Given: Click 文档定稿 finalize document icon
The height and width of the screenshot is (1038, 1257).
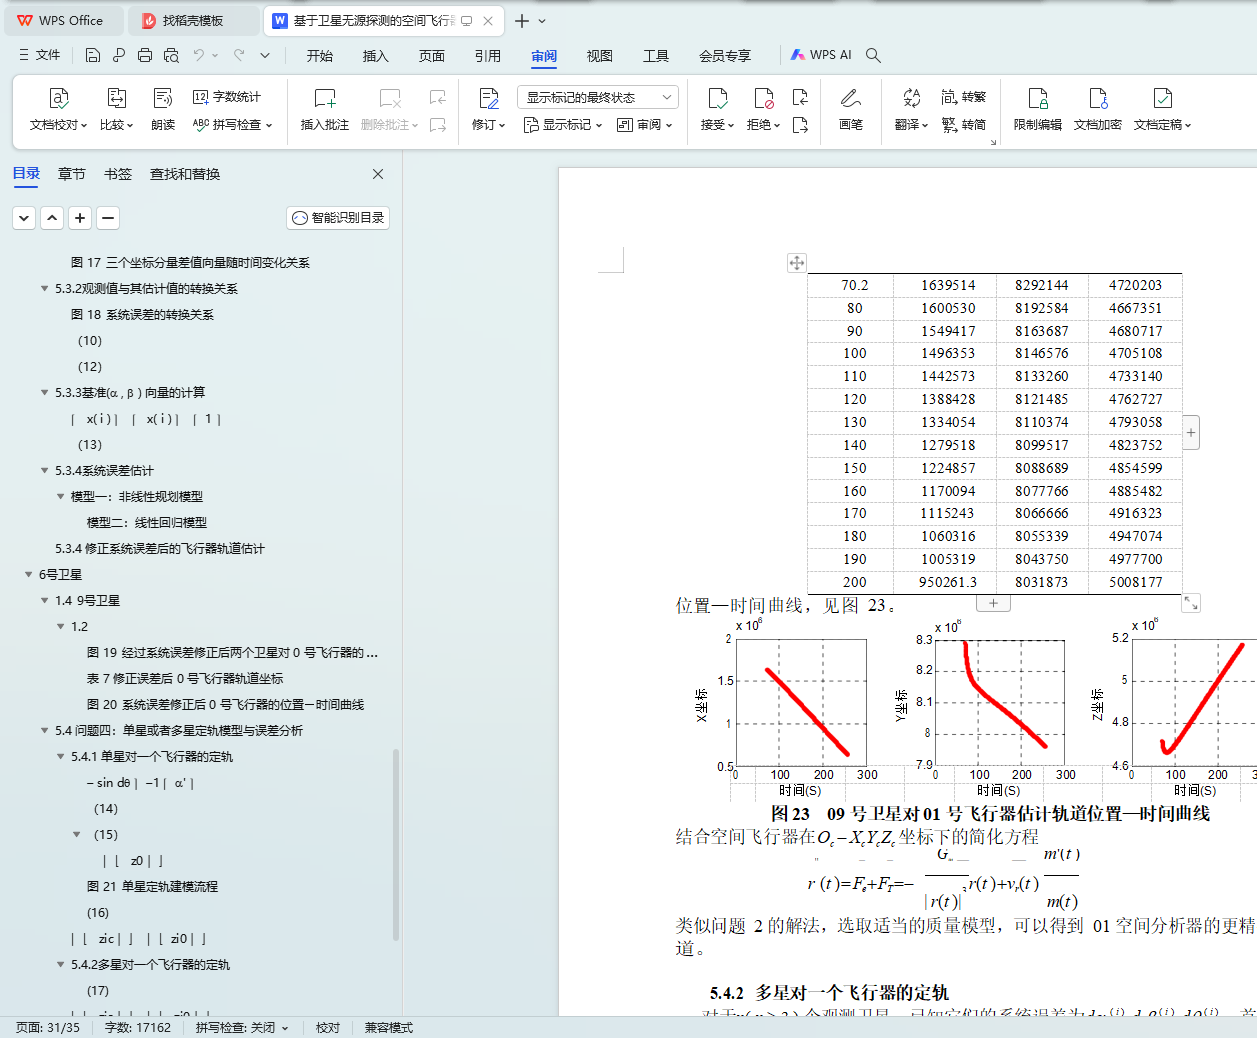Looking at the screenshot, I should (x=1162, y=98).
